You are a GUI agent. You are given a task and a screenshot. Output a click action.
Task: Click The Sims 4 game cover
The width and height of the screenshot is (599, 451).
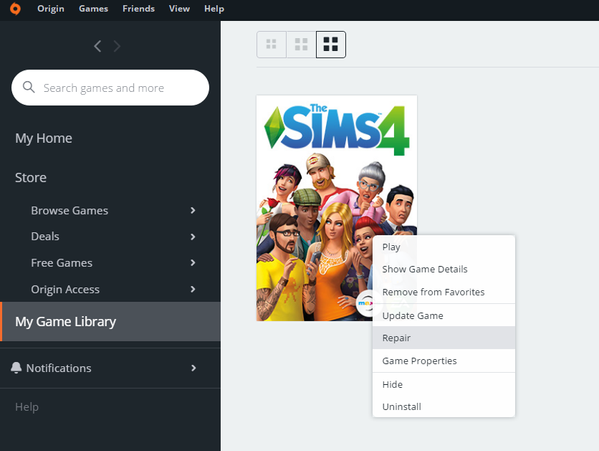click(x=336, y=208)
